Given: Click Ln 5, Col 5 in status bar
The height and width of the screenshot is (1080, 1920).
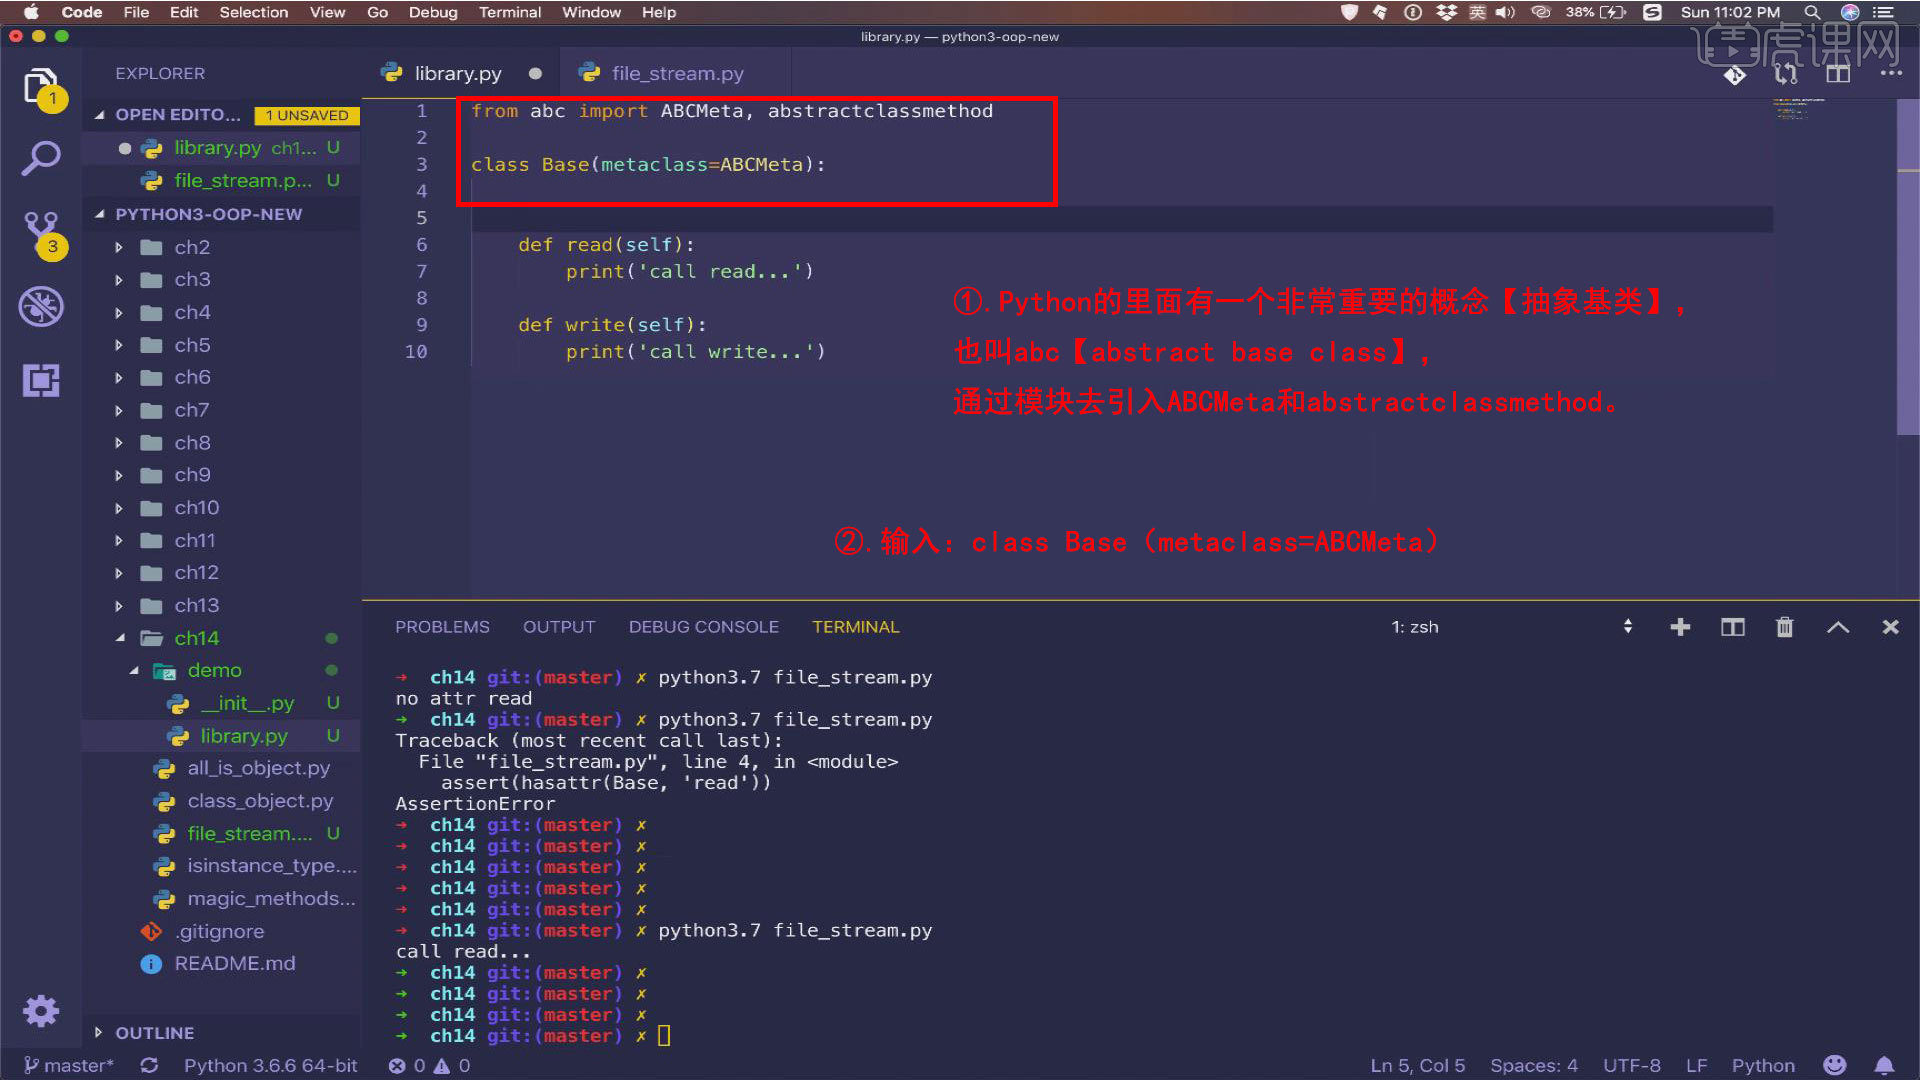Looking at the screenshot, I should [1417, 1065].
